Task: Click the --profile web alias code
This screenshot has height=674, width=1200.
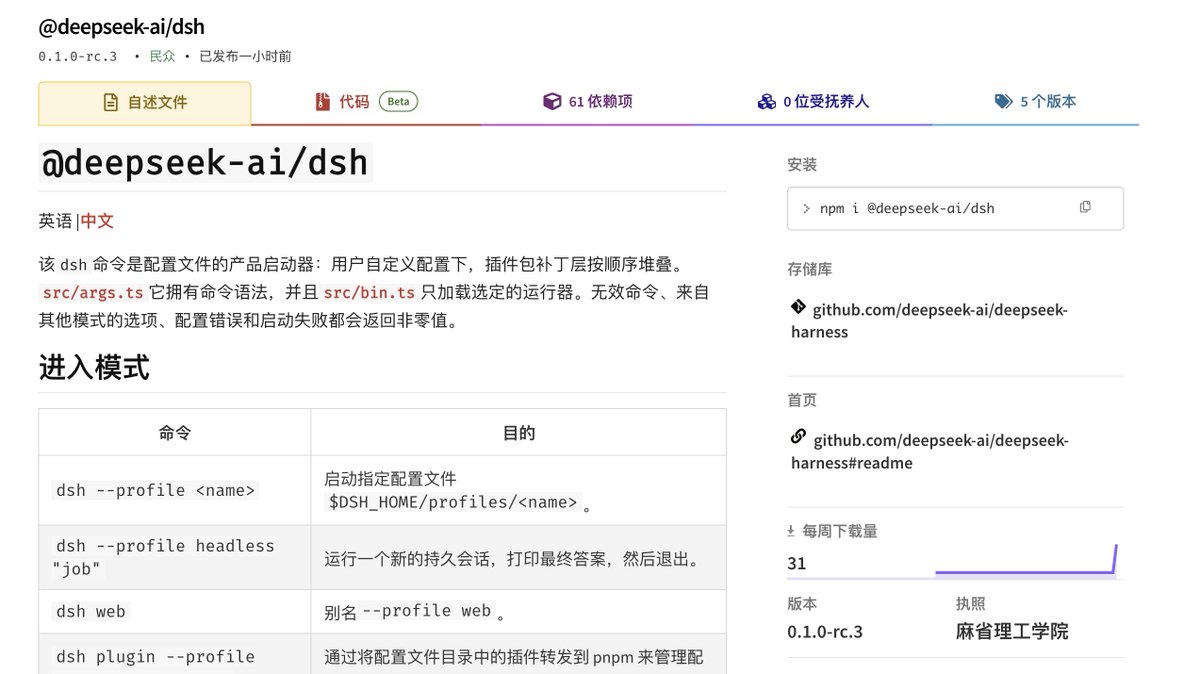Action: click(427, 611)
